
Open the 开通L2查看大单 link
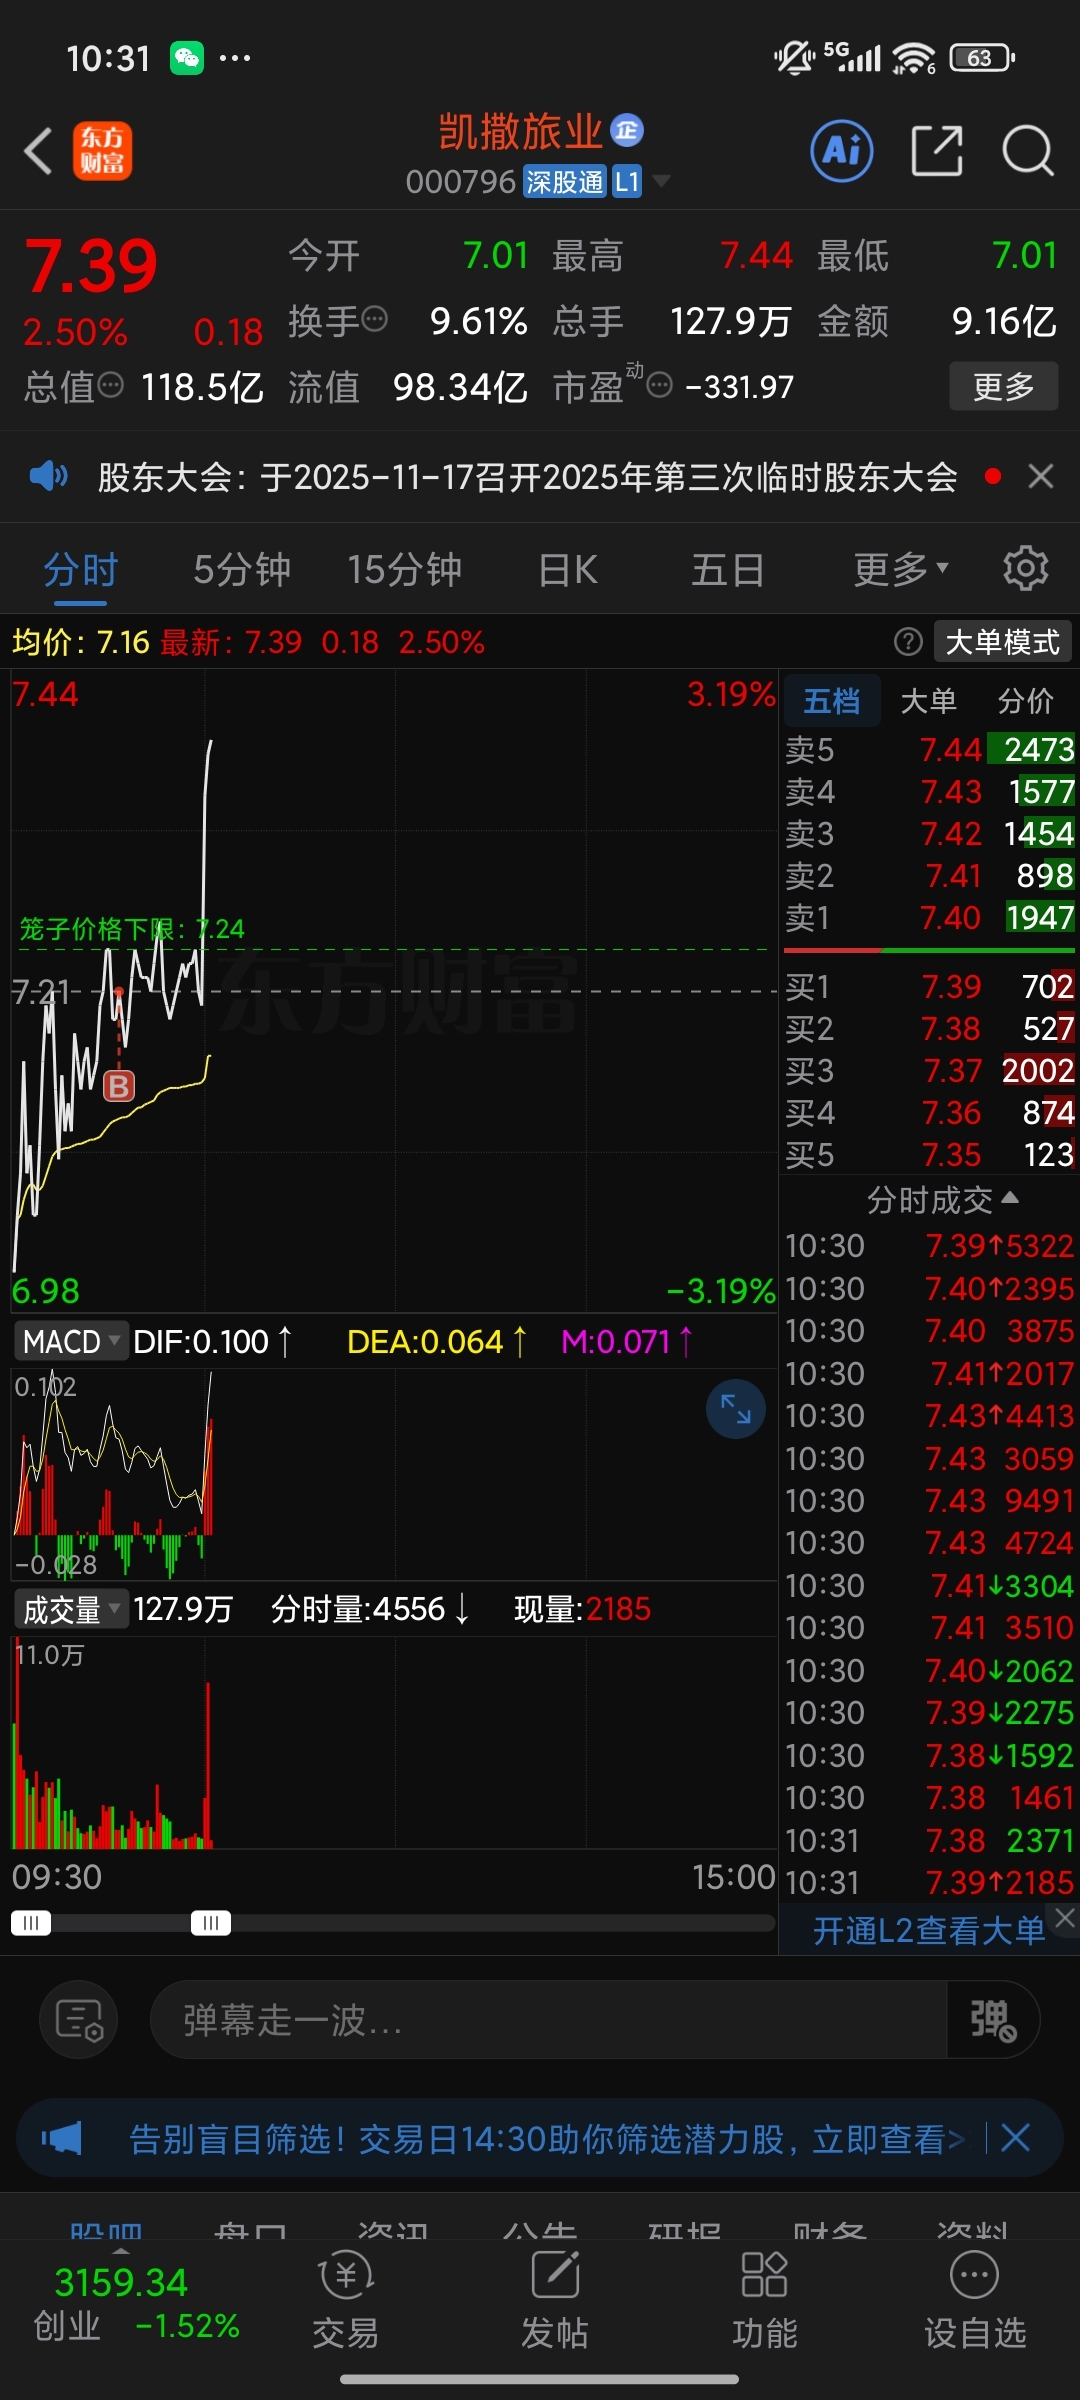[928, 1929]
